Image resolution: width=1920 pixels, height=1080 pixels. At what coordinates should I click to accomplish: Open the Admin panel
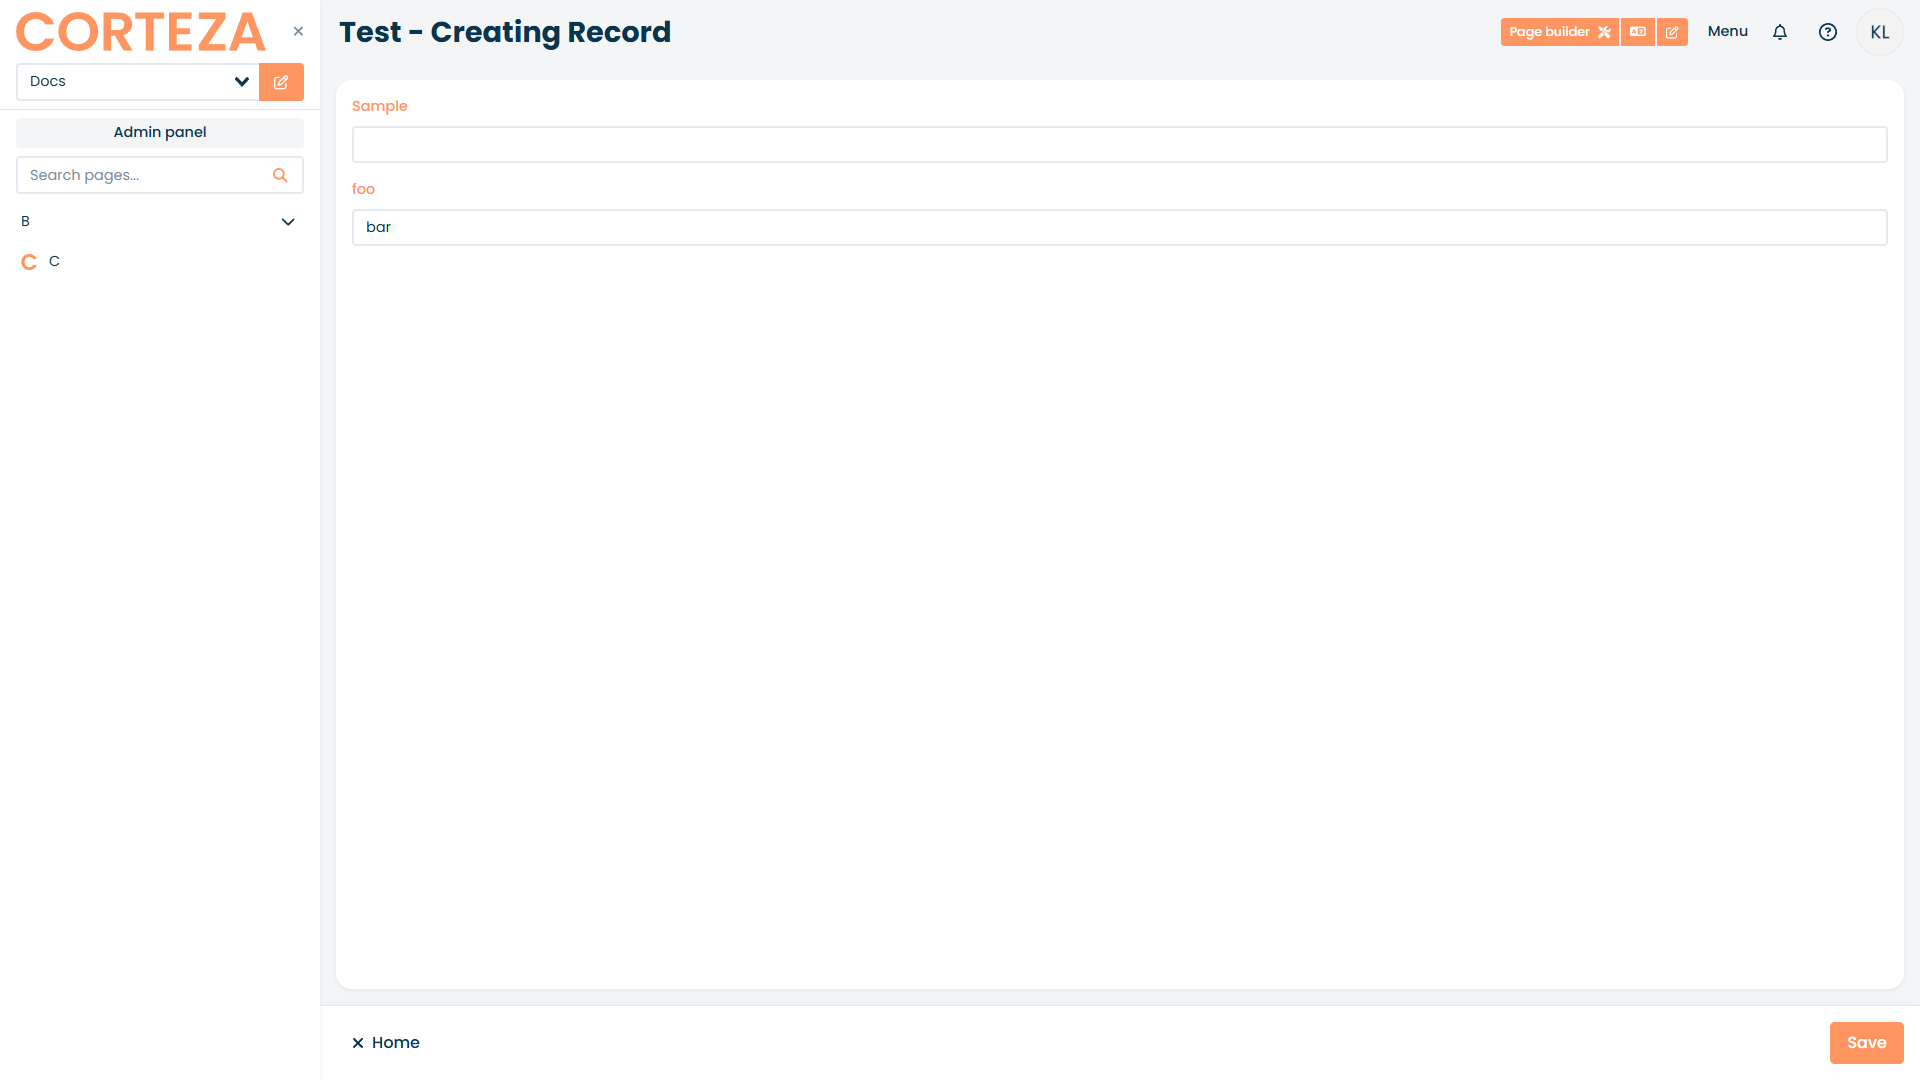click(160, 132)
